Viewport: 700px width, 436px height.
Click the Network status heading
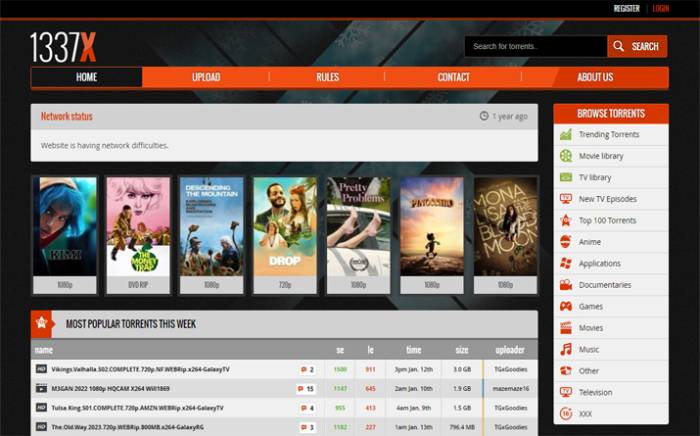tap(67, 116)
